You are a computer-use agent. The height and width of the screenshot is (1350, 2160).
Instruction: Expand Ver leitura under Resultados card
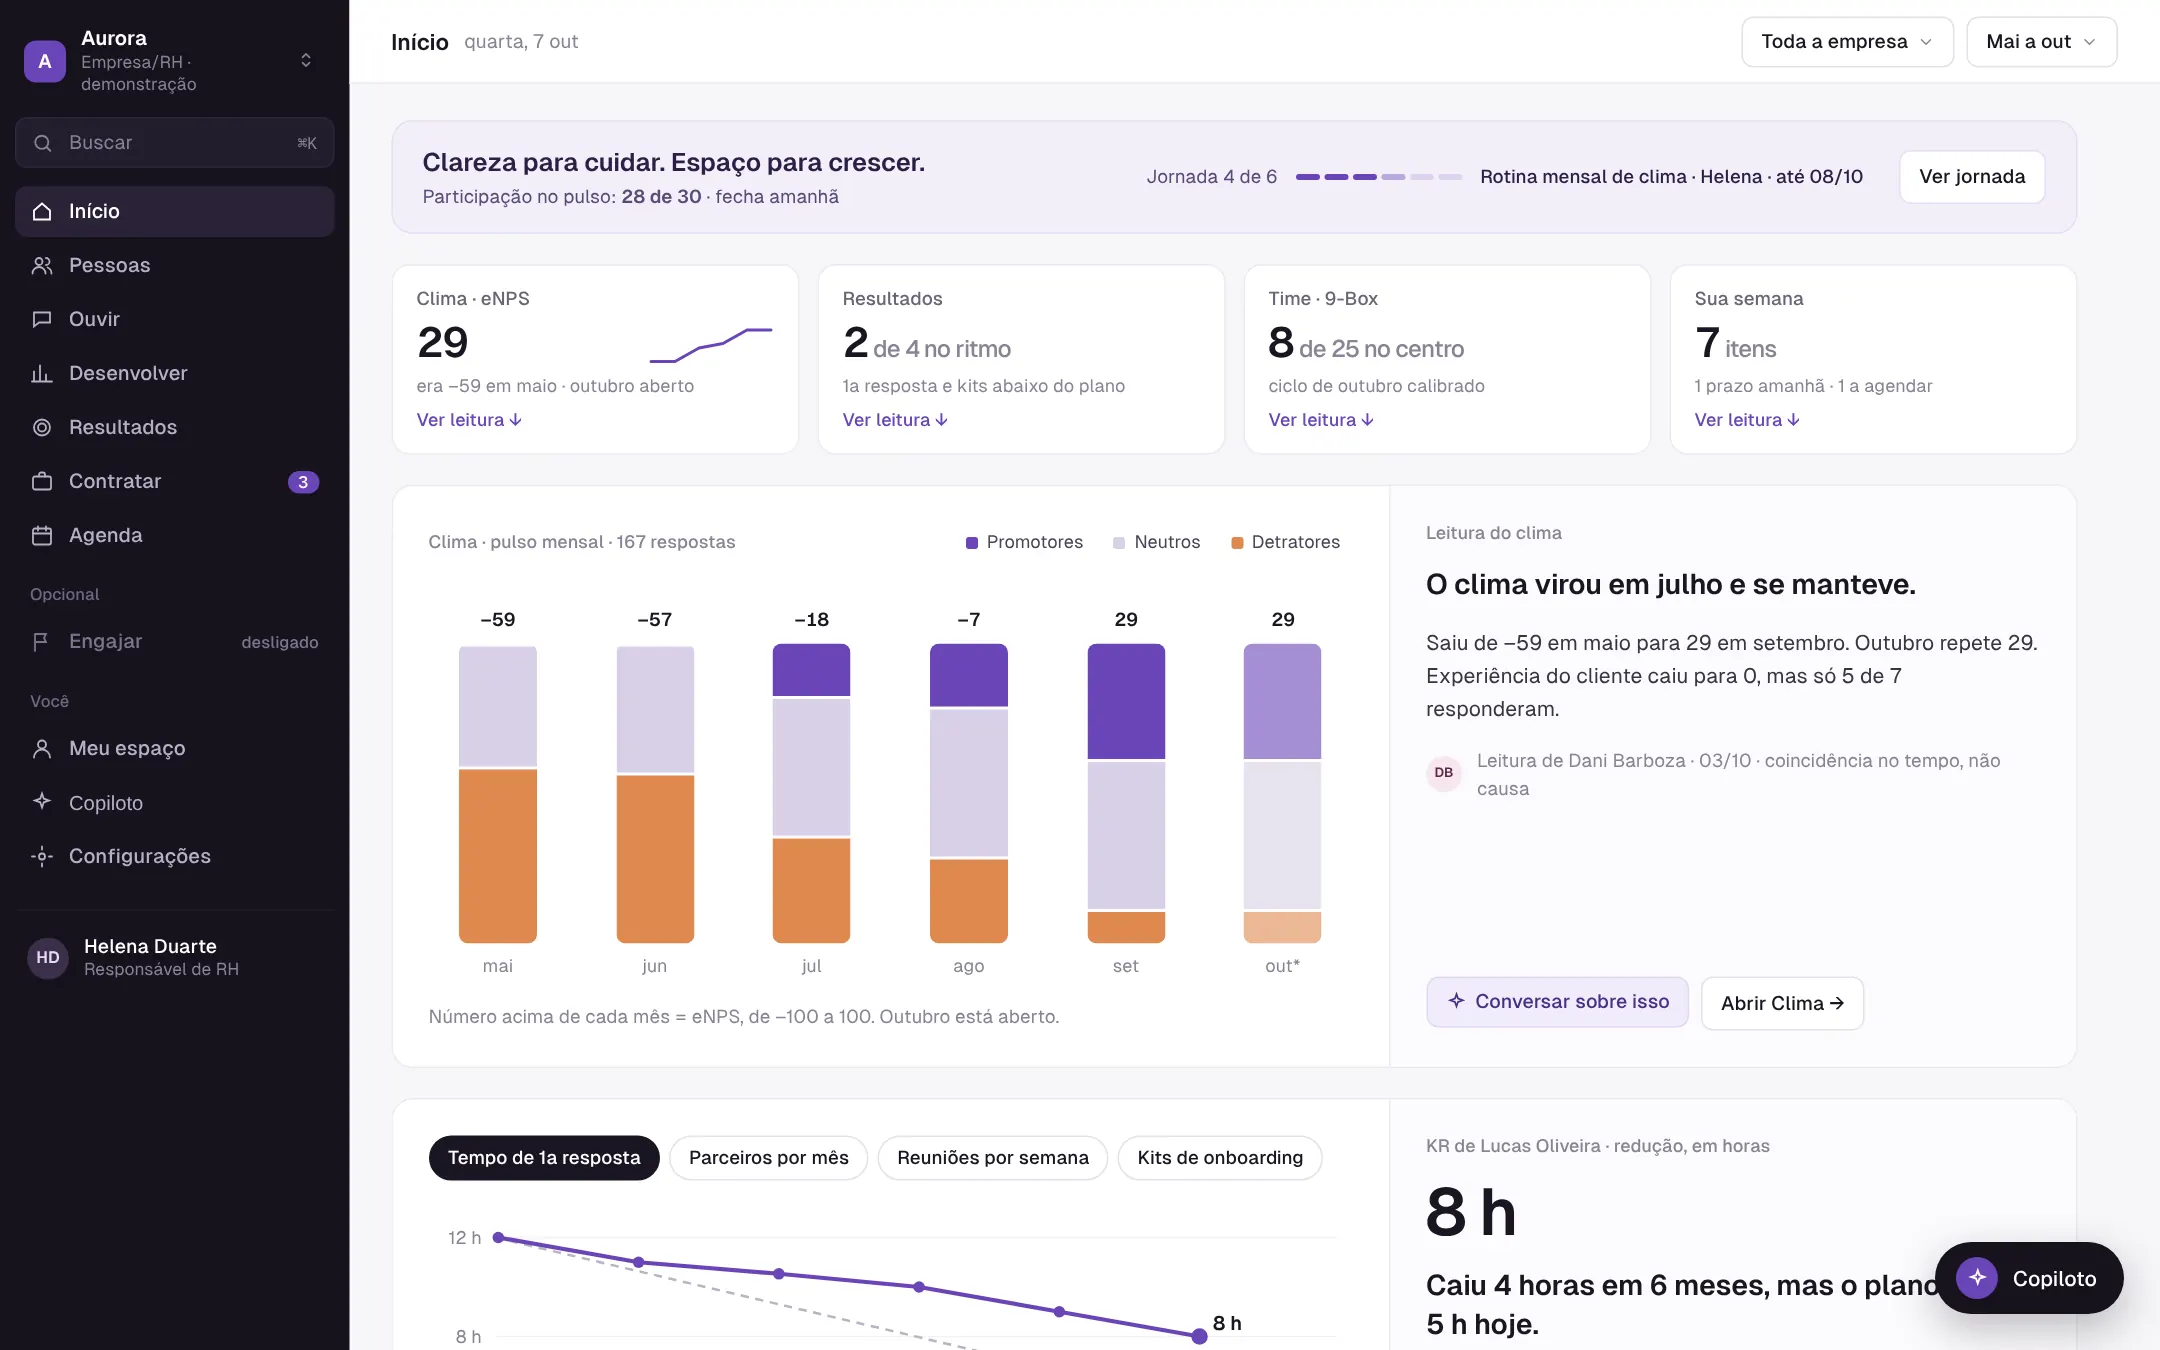[895, 420]
